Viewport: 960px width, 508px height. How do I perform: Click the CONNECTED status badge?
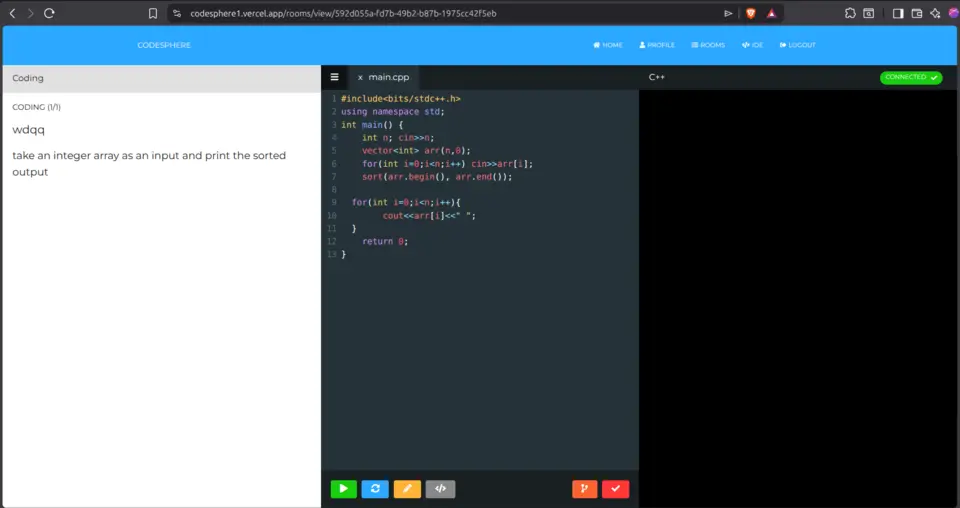click(x=911, y=77)
